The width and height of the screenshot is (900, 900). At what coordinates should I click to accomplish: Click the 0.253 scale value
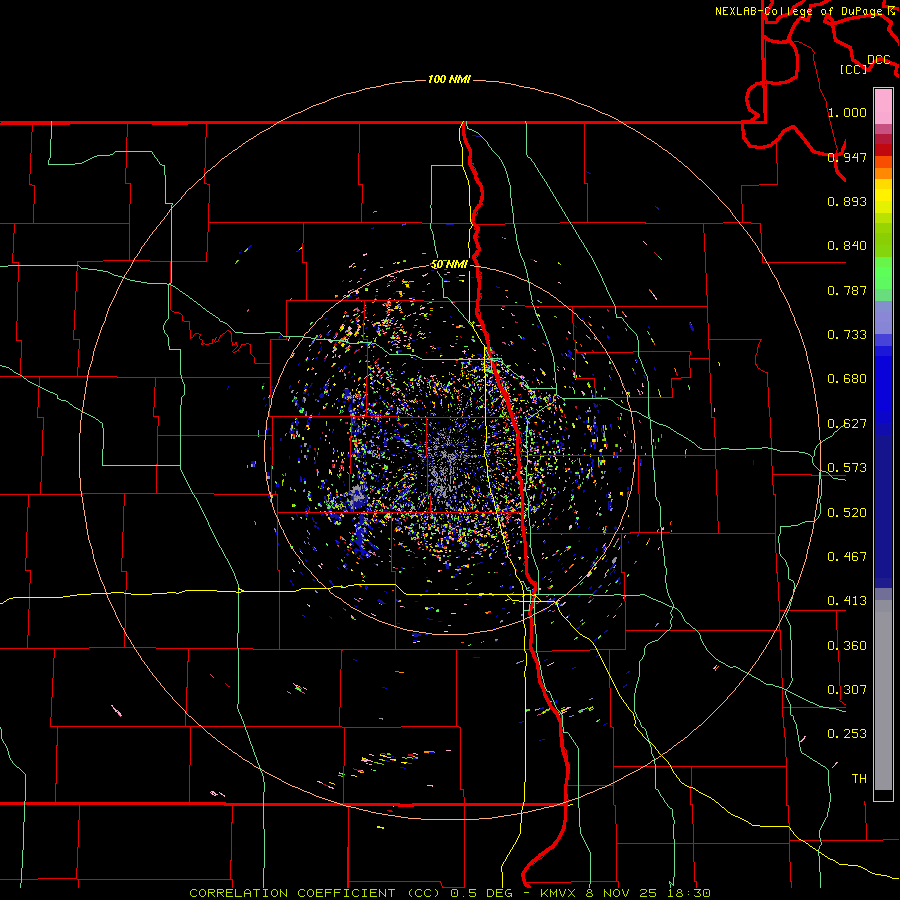[x=847, y=734]
